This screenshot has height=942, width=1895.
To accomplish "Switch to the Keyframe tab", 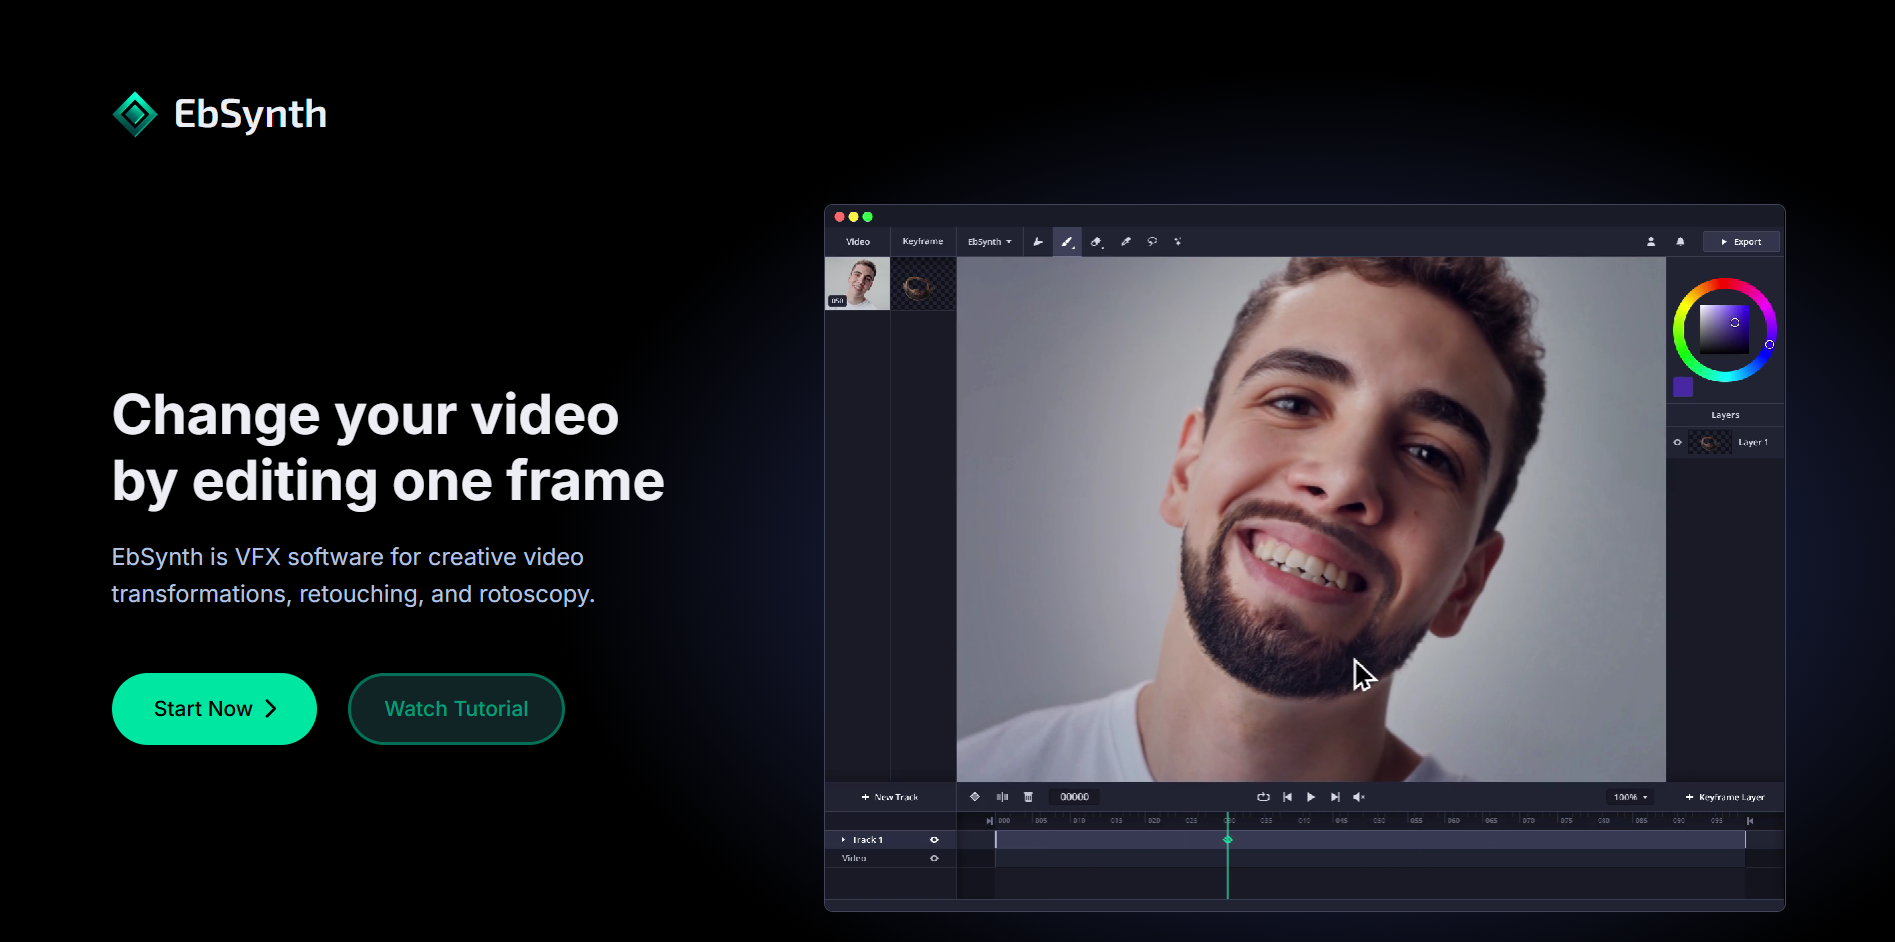I will click(922, 242).
